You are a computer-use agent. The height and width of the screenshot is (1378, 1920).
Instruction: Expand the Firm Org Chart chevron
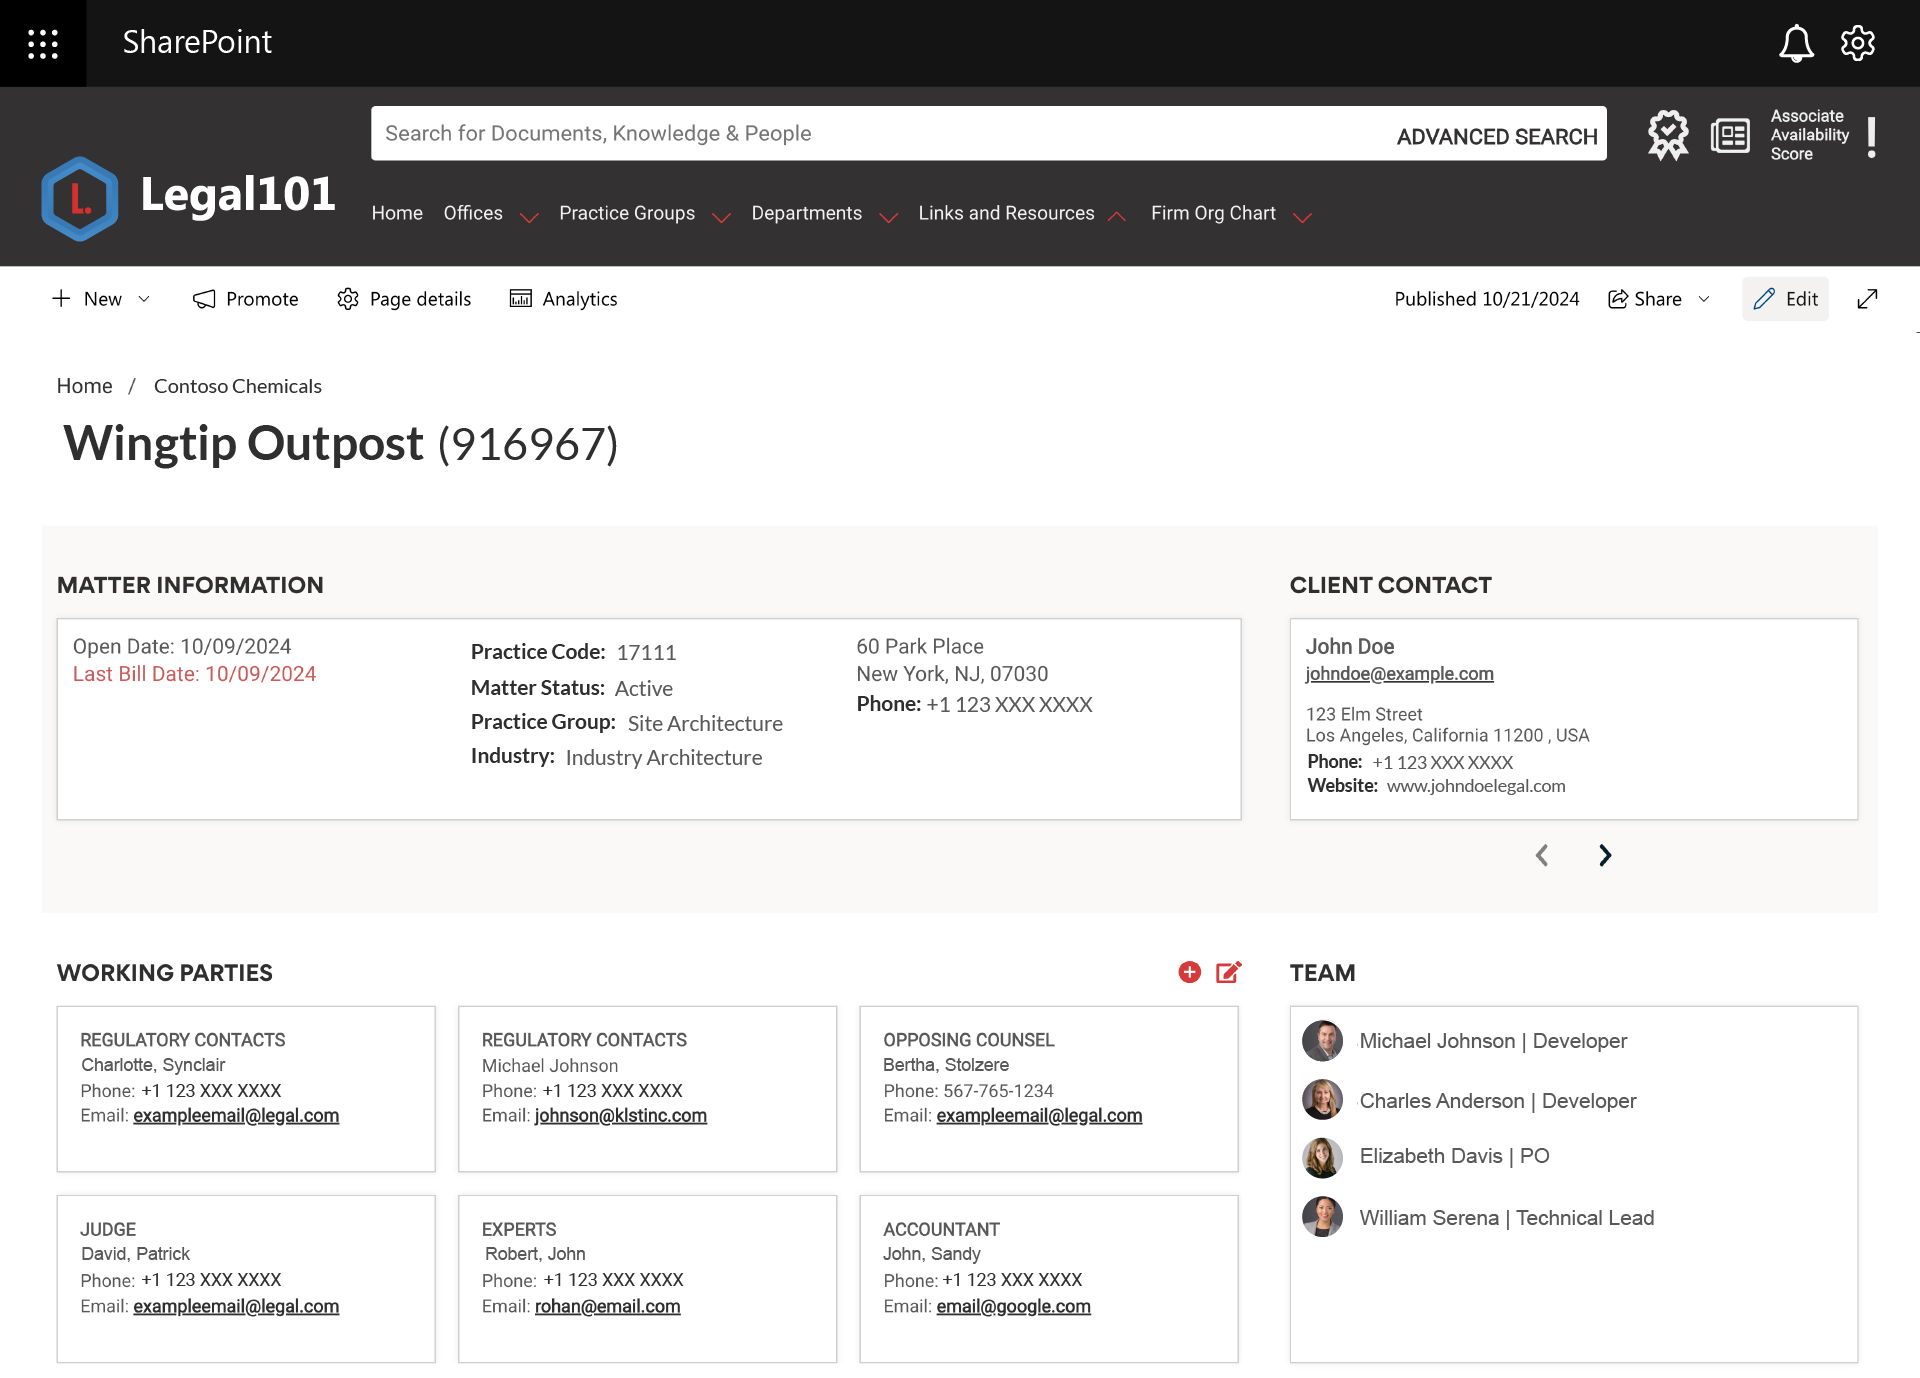pos(1302,217)
